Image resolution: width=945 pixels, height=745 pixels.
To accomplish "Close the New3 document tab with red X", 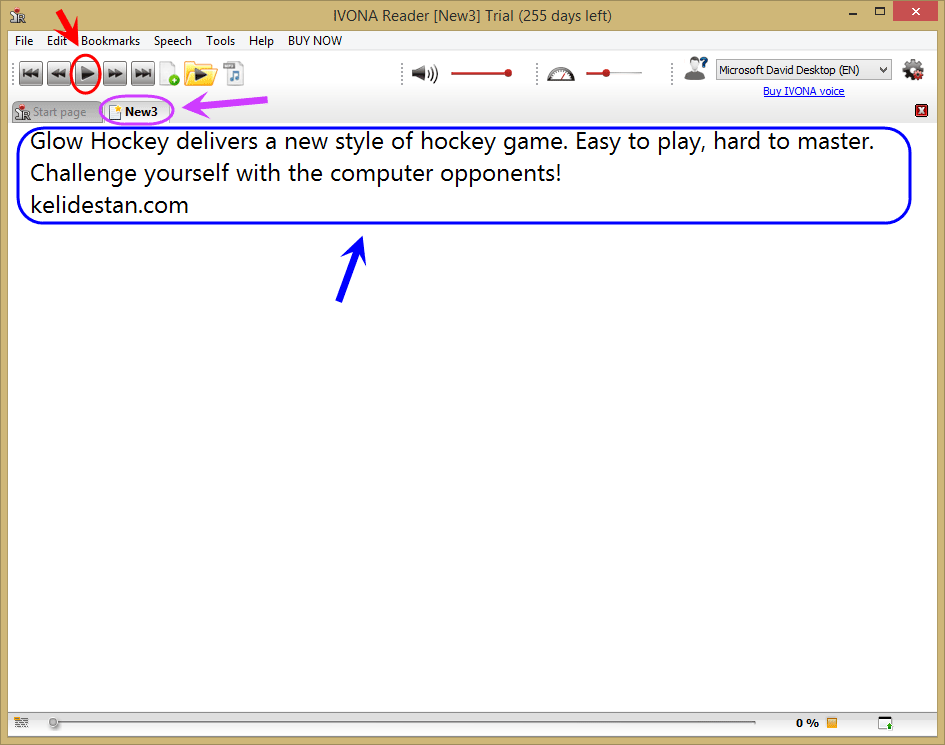I will [x=921, y=110].
